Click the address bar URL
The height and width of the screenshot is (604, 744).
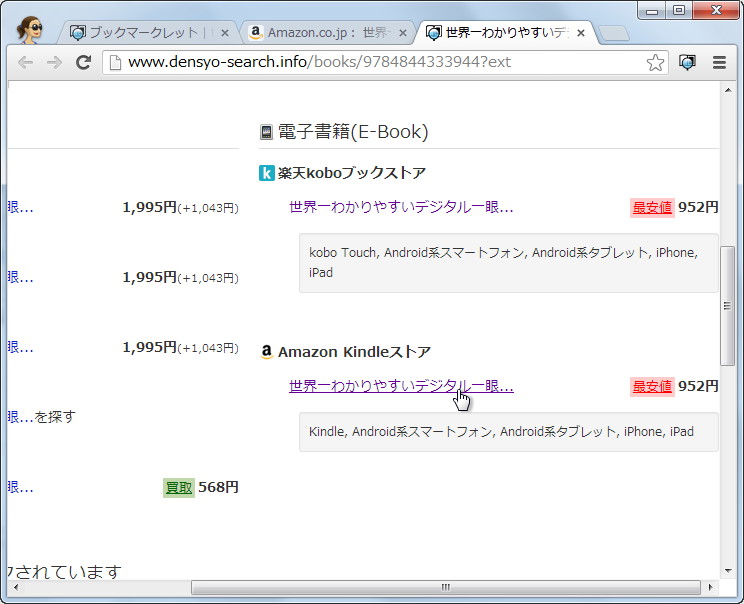pyautogui.click(x=319, y=62)
